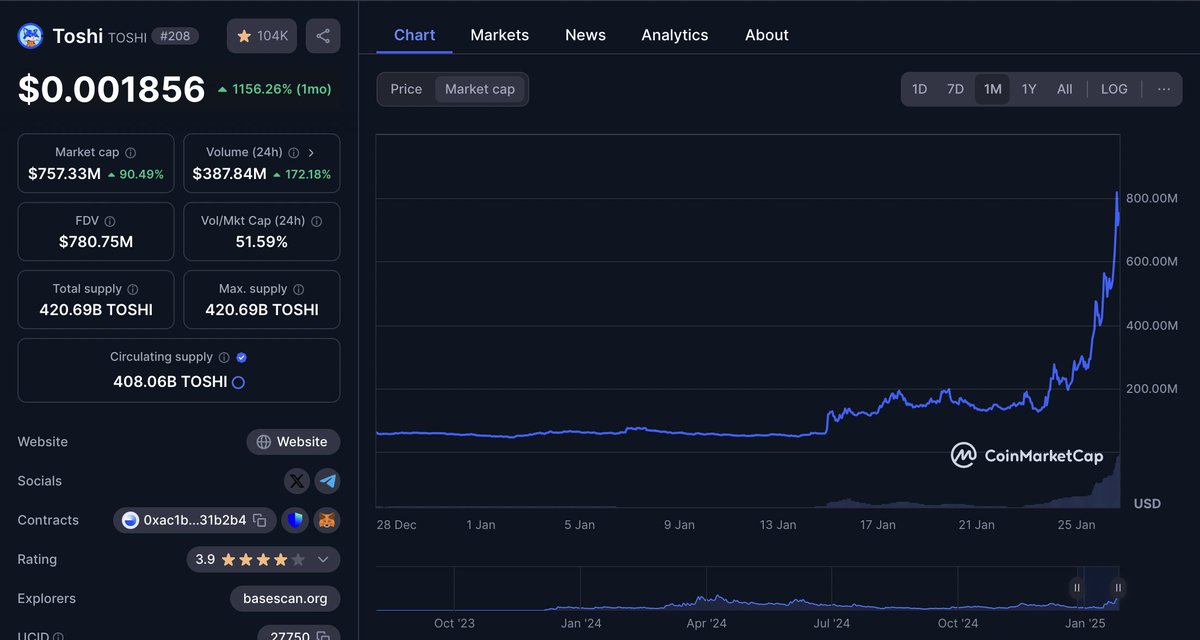Open the X (Twitter) social link
This screenshot has width=1200, height=640.
[297, 481]
